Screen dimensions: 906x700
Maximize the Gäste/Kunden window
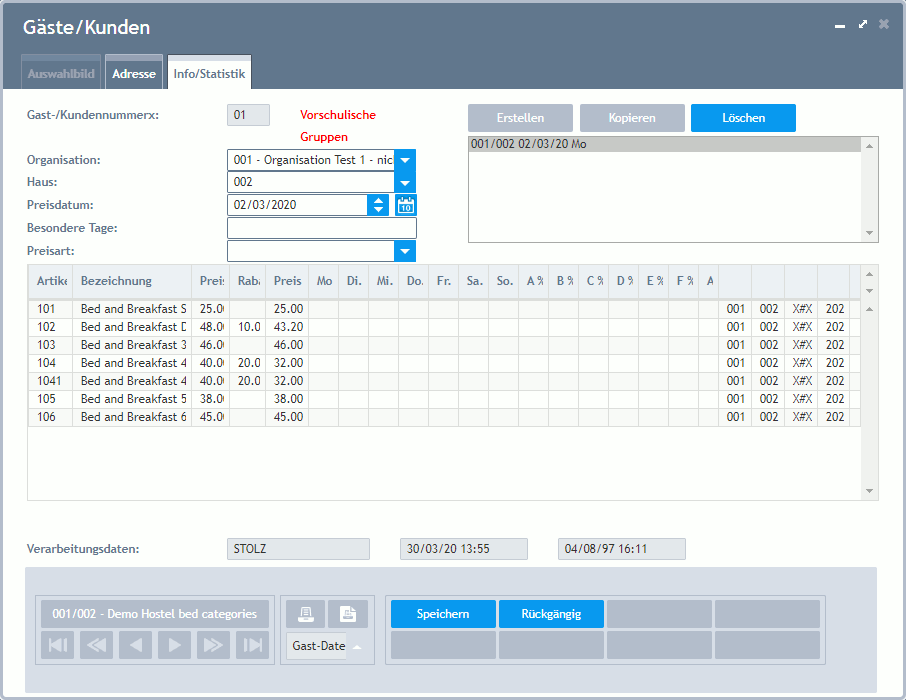[863, 24]
